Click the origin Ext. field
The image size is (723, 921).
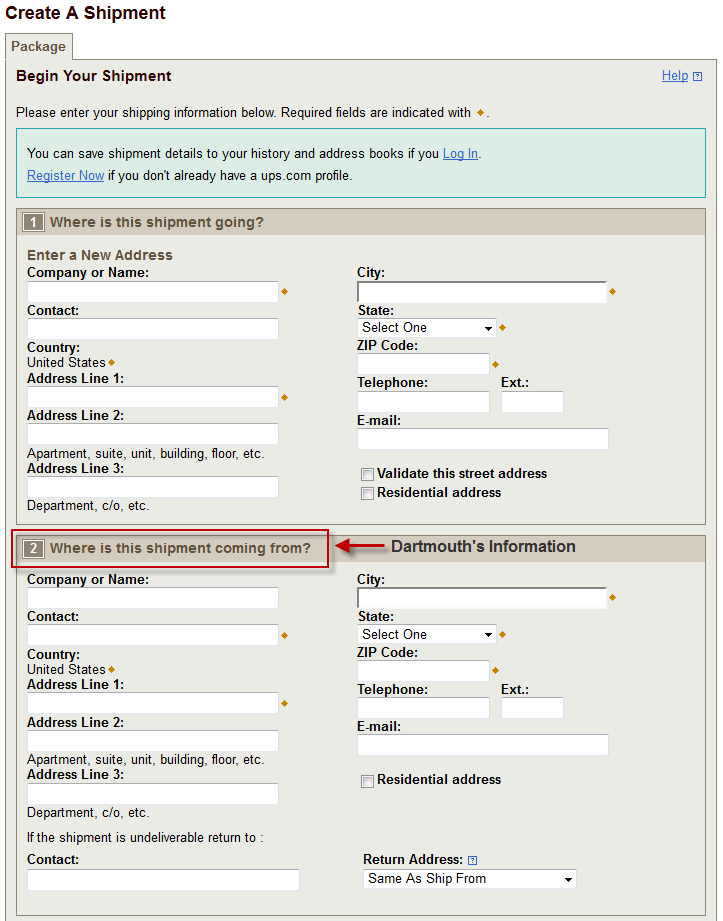(x=532, y=708)
